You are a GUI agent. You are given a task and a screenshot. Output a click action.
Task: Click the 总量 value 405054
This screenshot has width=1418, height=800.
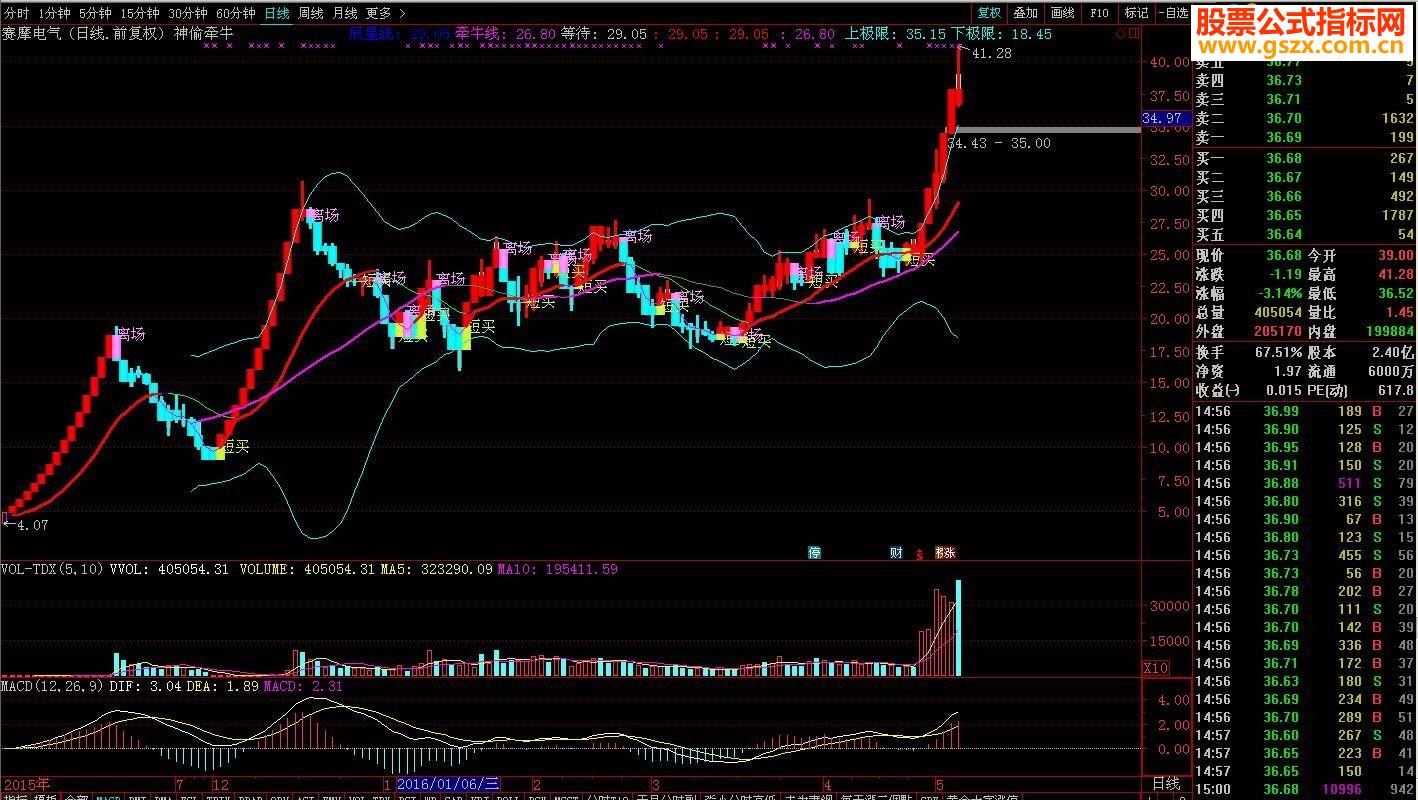click(1277, 312)
